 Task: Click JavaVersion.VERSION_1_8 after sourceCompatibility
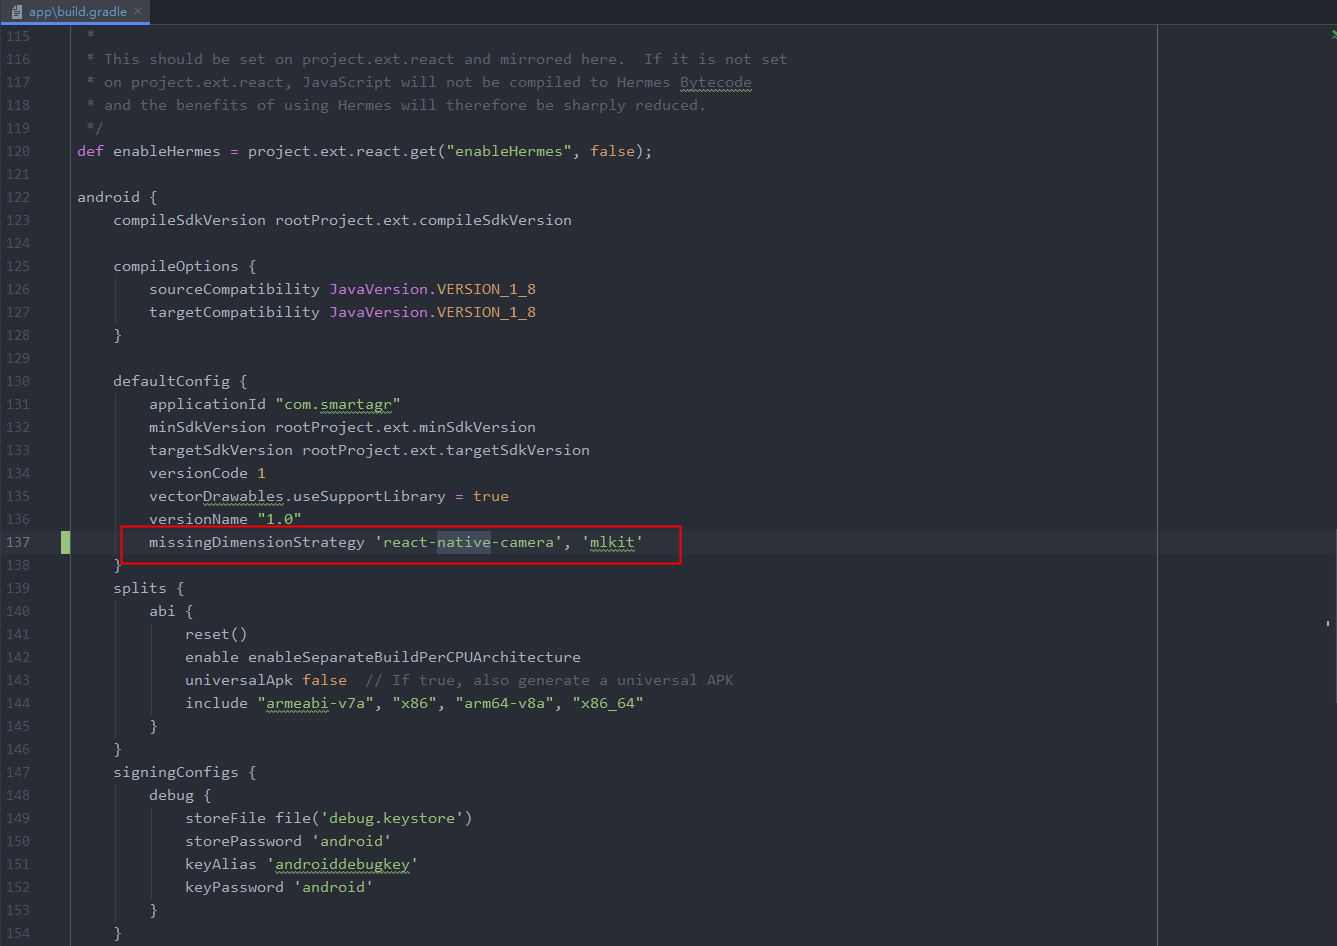pos(432,288)
